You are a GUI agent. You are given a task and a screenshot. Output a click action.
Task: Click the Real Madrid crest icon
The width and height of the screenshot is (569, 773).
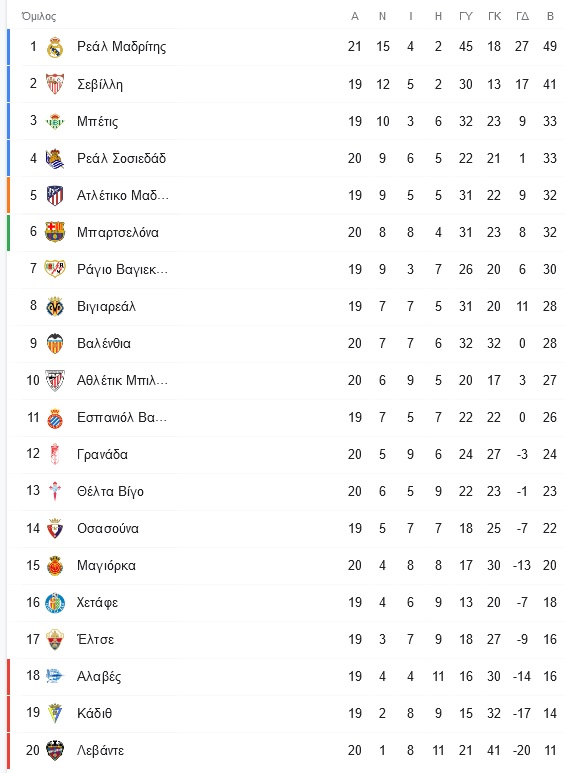tap(55, 47)
